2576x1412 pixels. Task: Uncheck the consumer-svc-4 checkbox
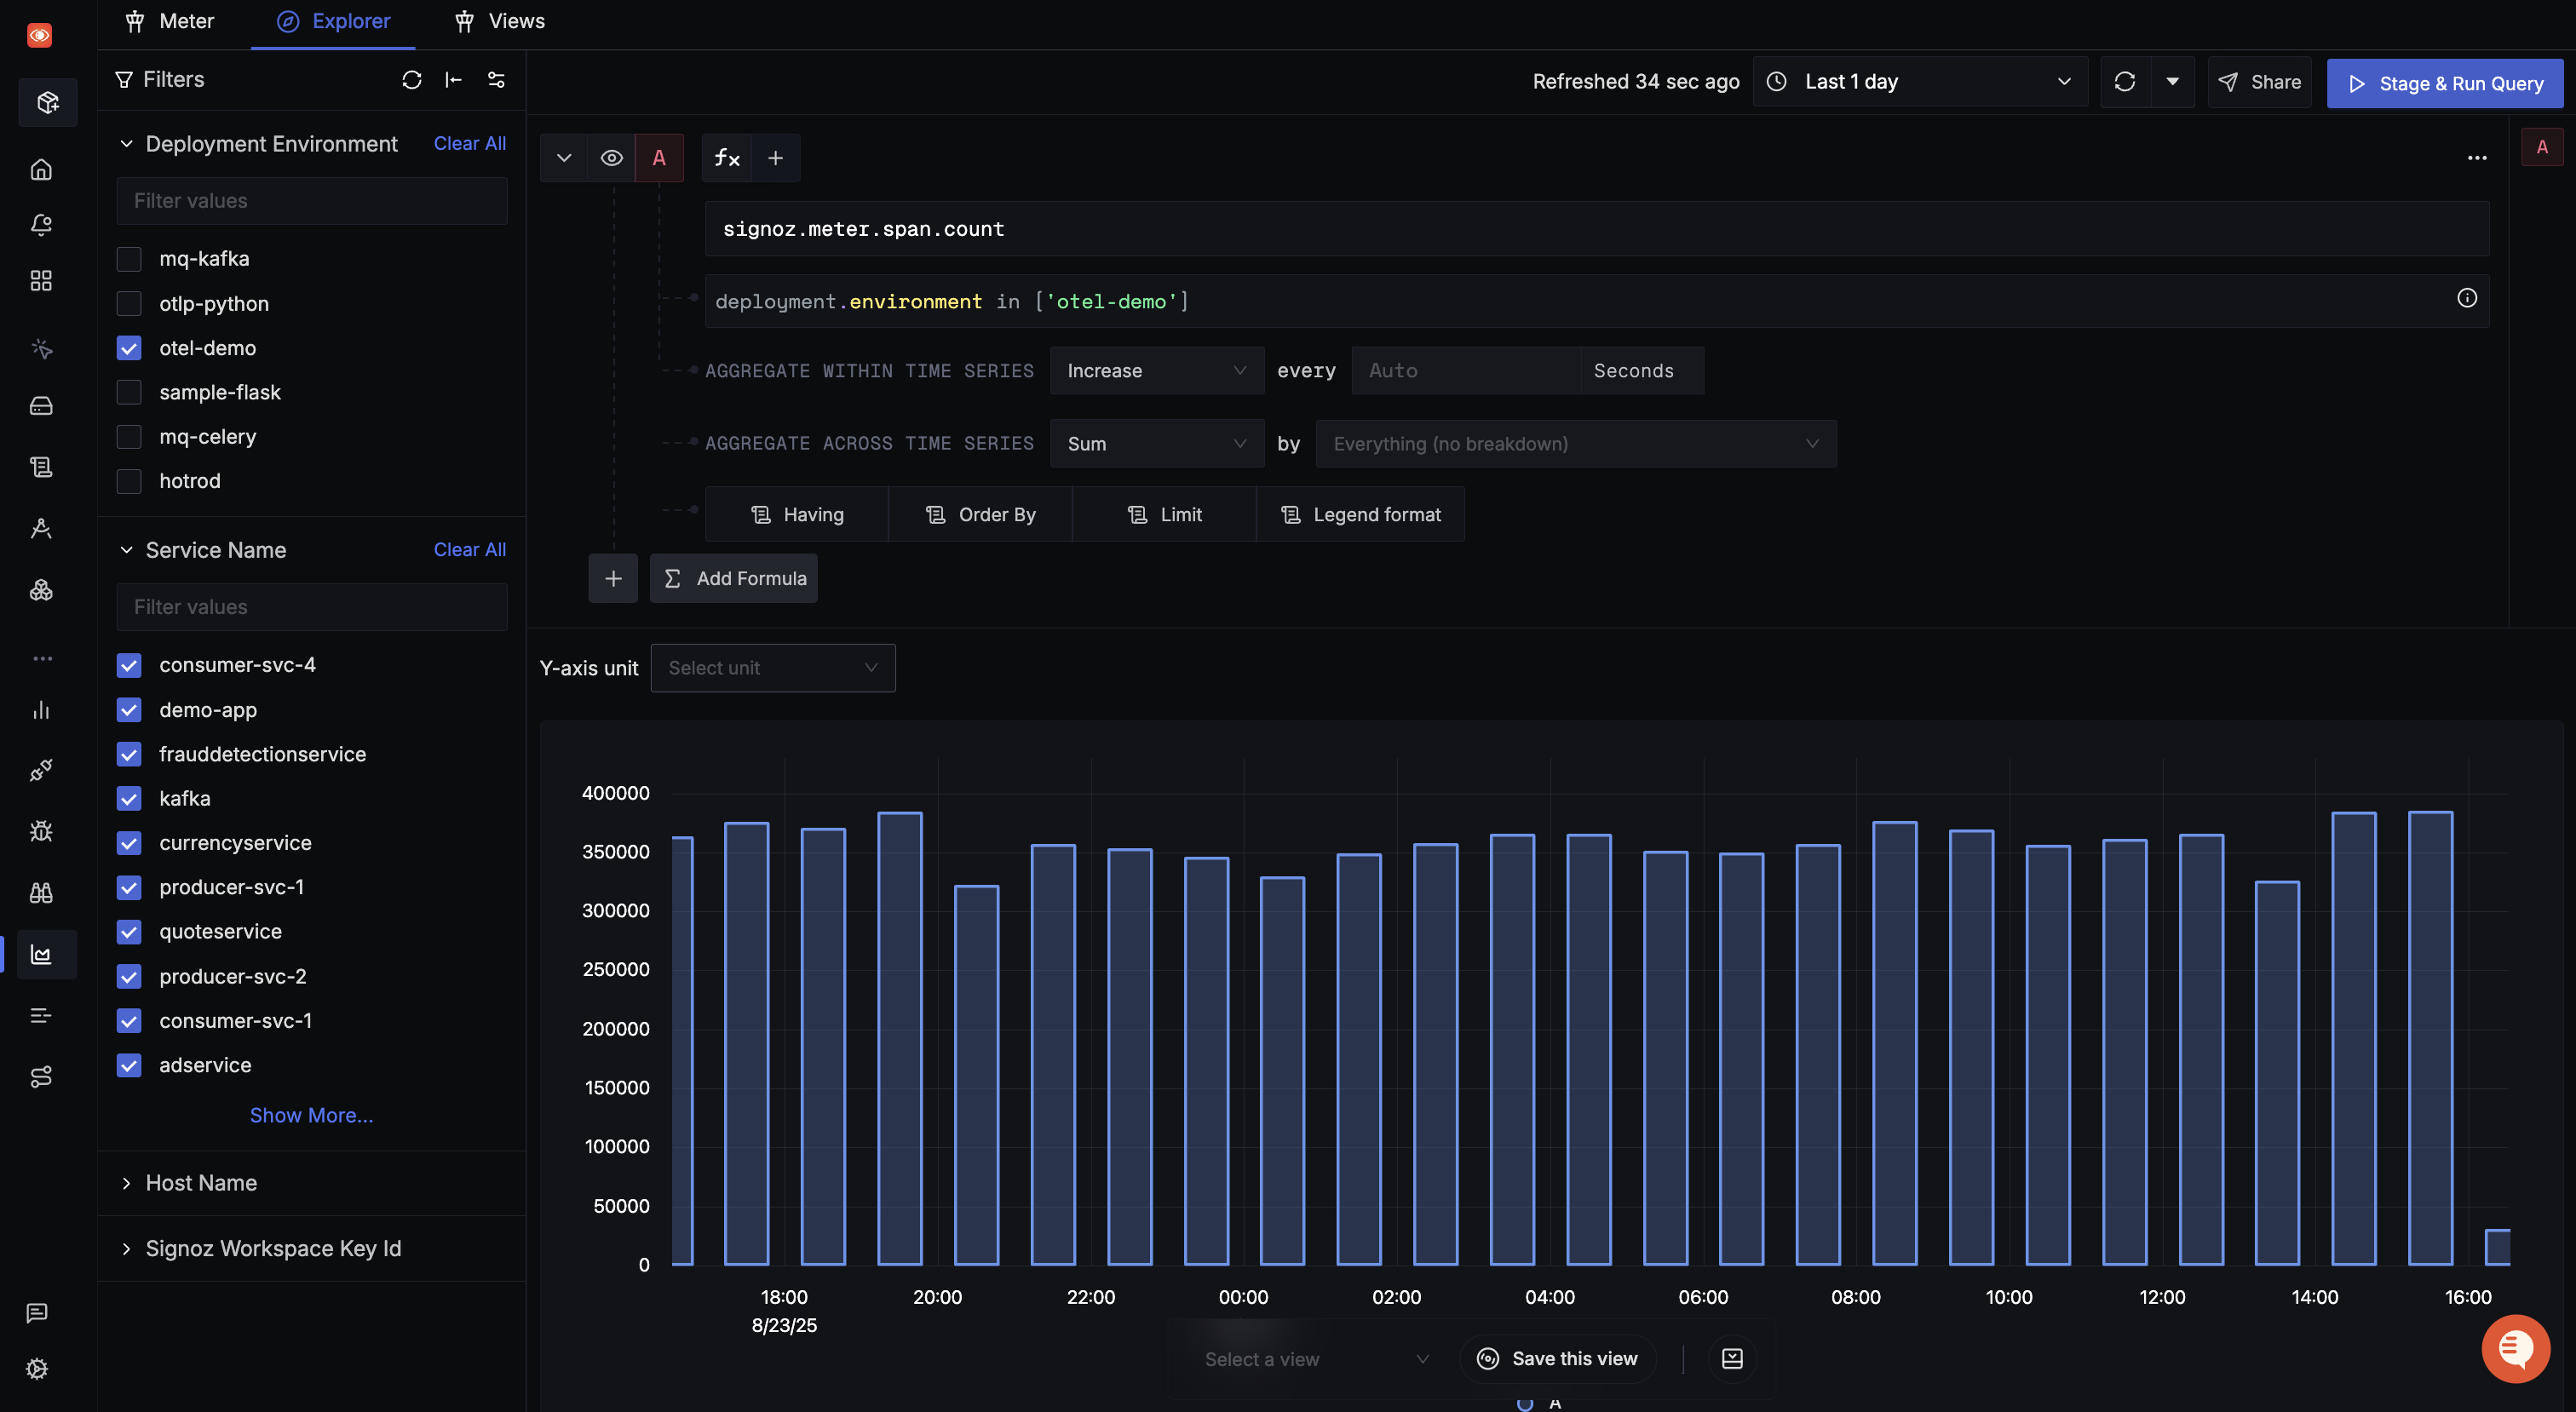pyautogui.click(x=129, y=665)
